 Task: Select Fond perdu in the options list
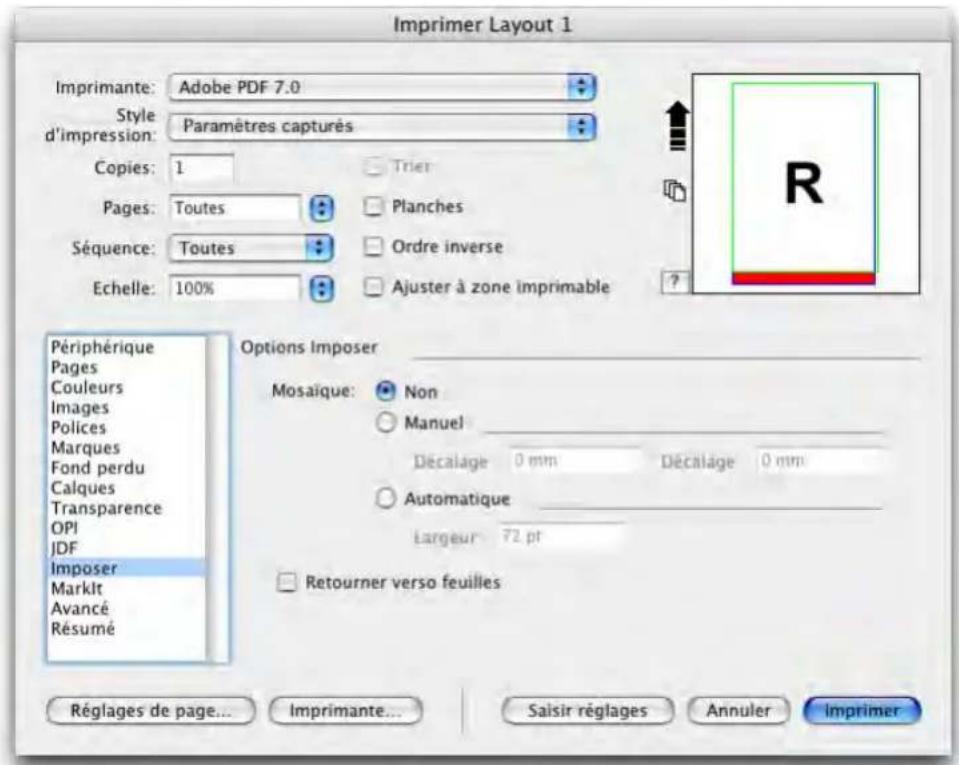(127, 468)
